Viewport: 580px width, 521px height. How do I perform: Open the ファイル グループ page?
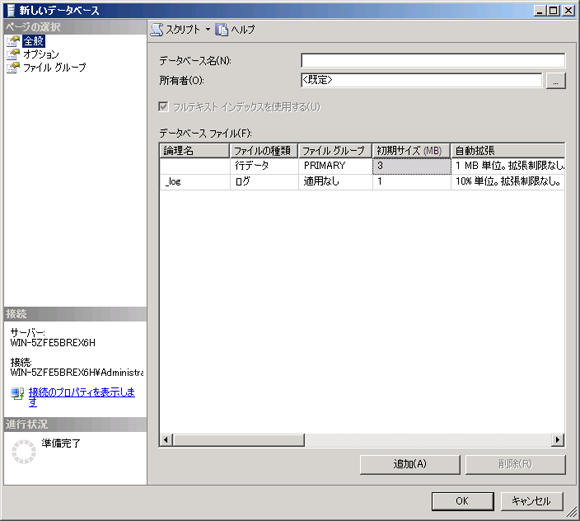pos(55,68)
